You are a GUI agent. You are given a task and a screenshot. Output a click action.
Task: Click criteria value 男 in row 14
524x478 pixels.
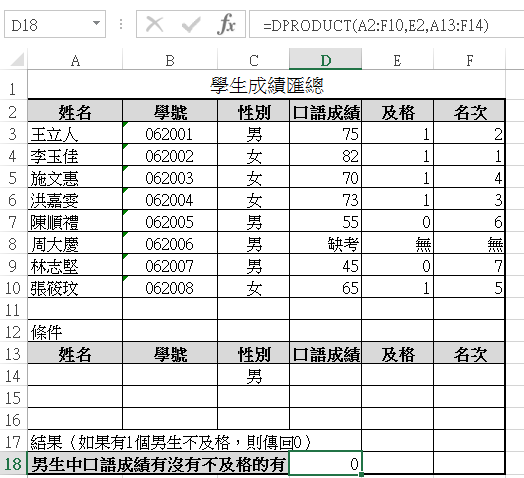254,376
